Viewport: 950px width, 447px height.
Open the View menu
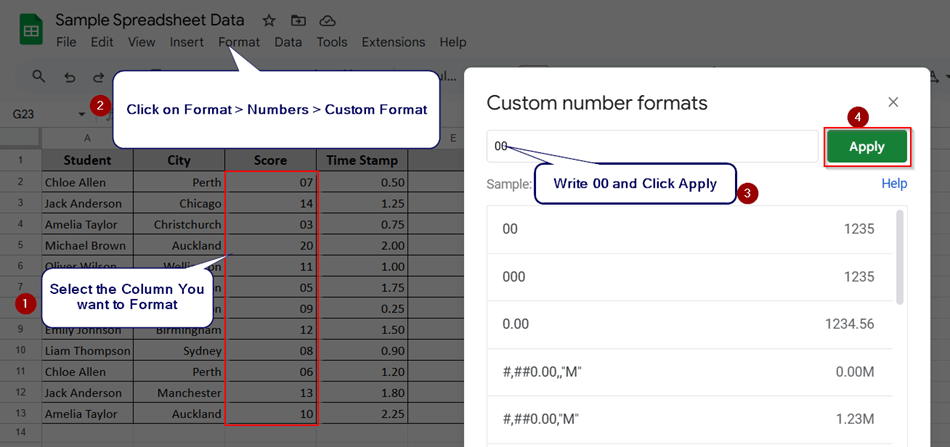(x=142, y=42)
